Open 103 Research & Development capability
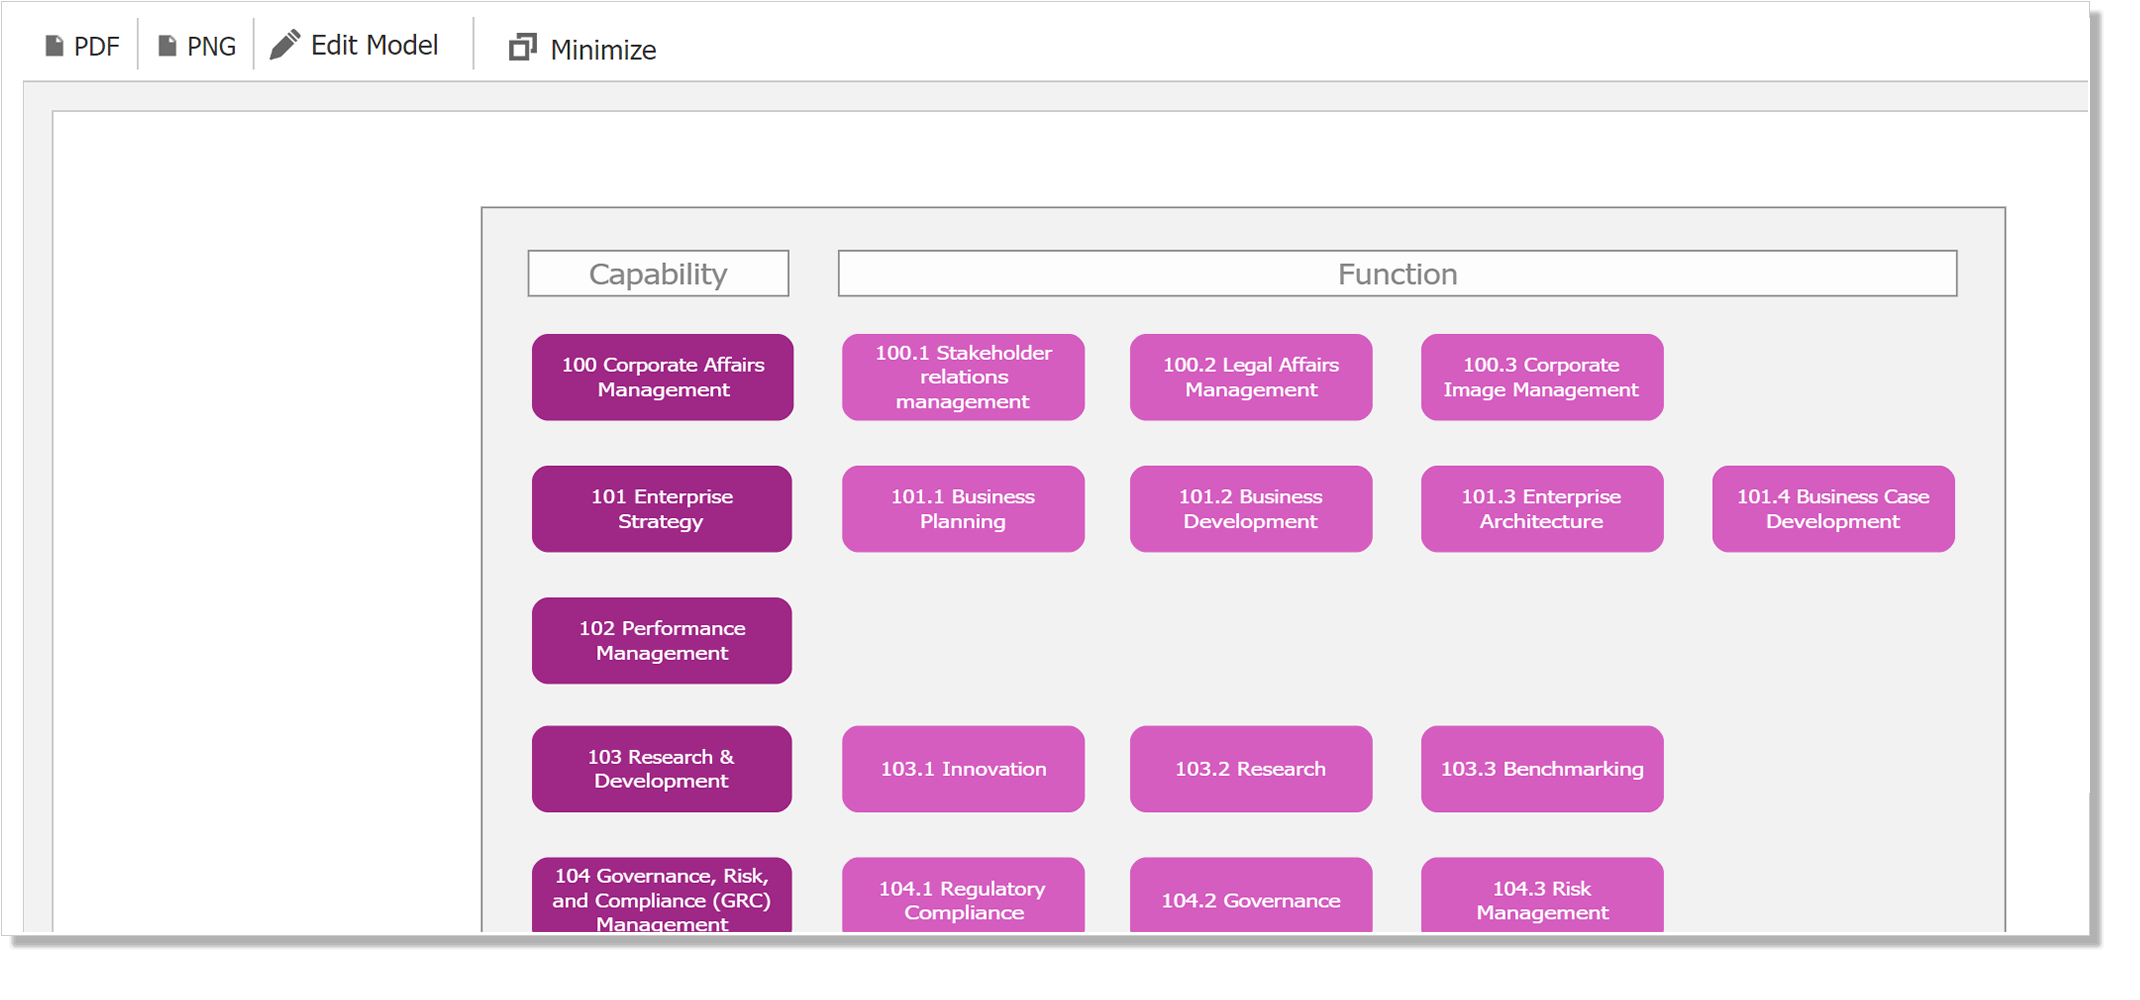 click(x=662, y=769)
